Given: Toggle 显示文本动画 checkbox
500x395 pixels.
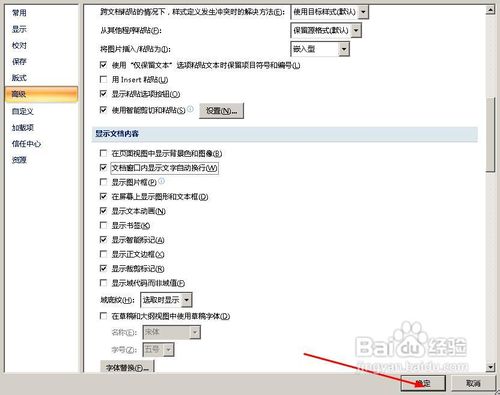Looking at the screenshot, I should [103, 211].
